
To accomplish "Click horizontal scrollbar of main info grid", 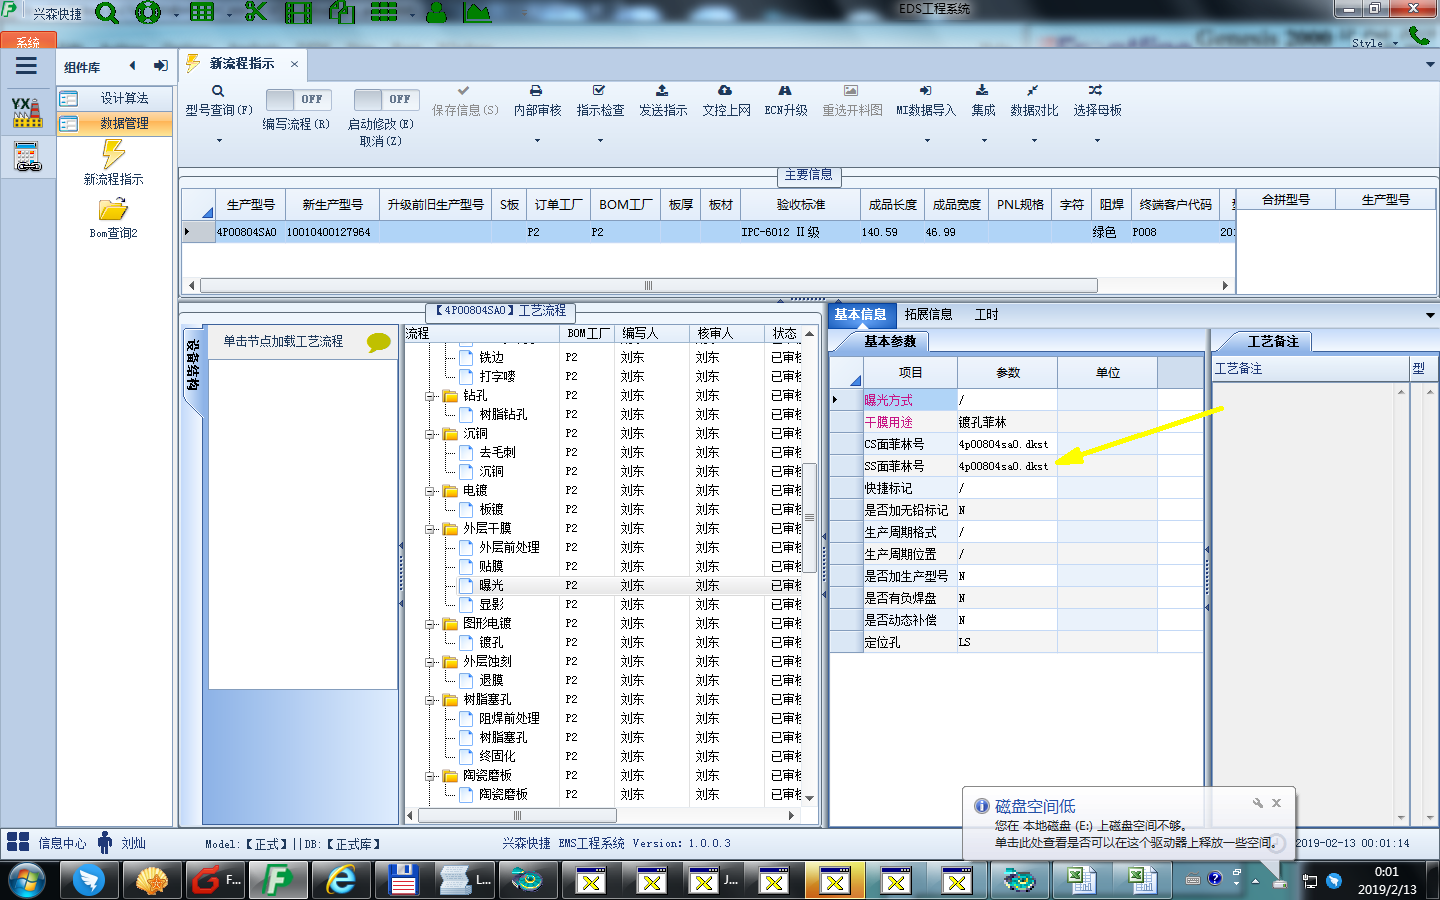I will point(648,286).
